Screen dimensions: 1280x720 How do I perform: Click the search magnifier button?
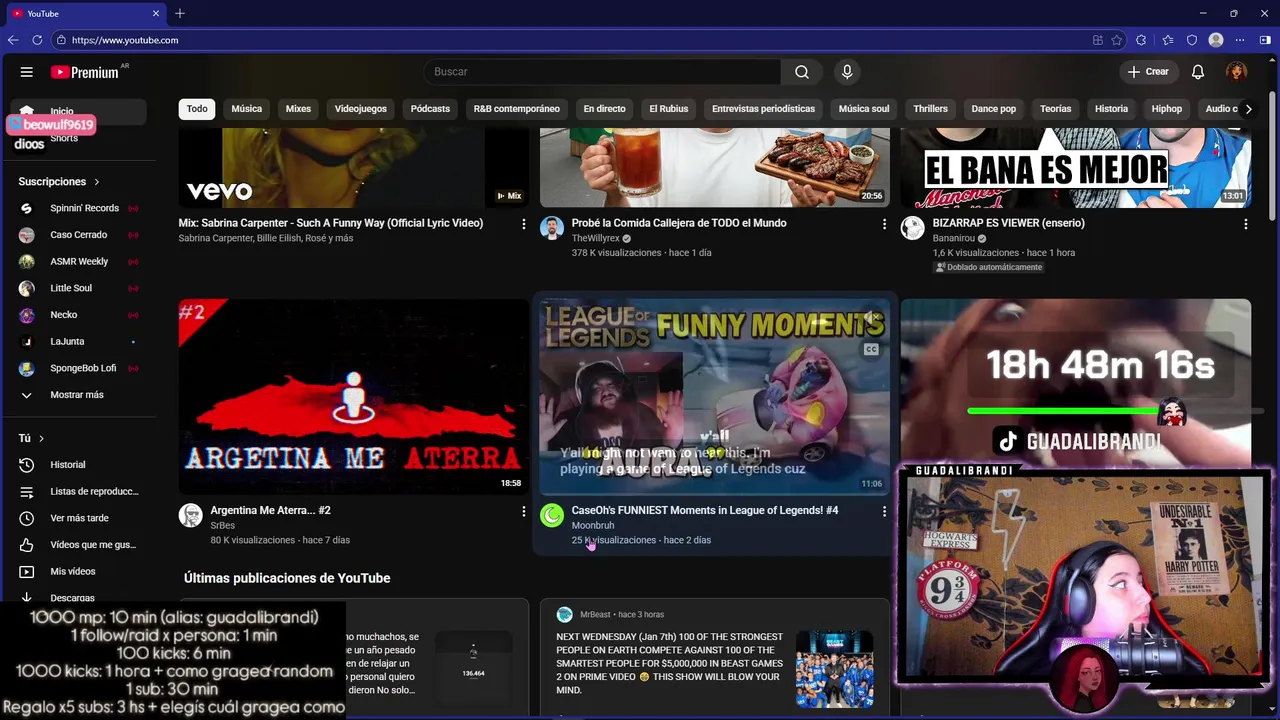coord(802,72)
